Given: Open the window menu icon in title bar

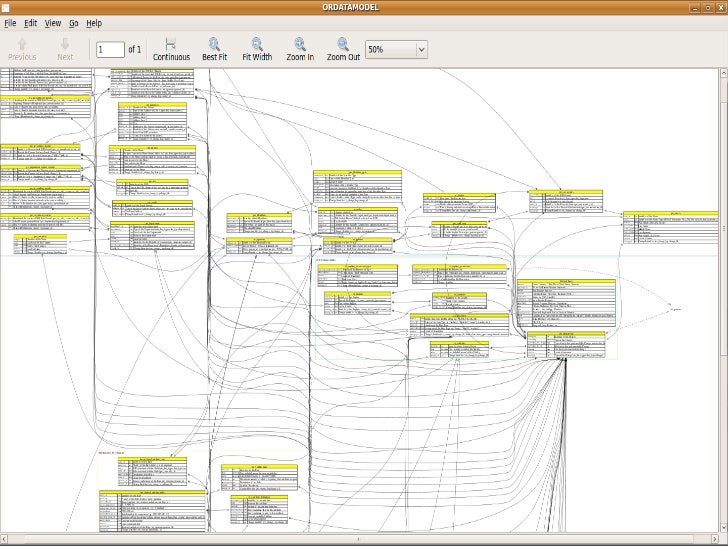Looking at the screenshot, I should tap(7, 7).
